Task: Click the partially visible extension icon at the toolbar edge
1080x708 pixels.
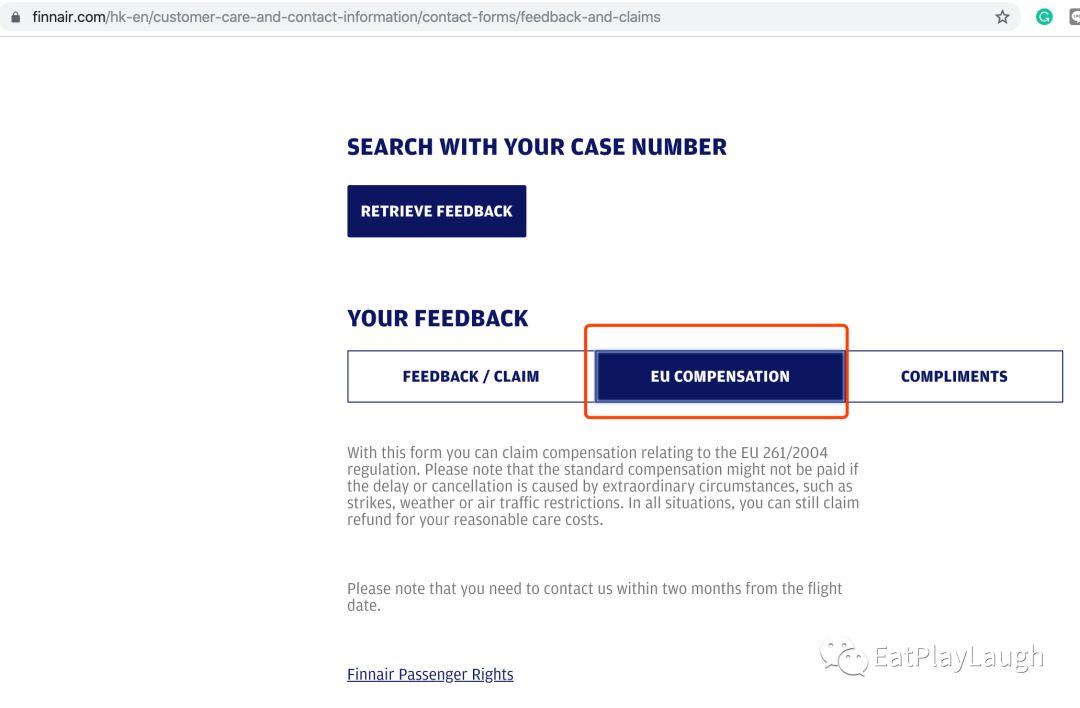Action: 1074,17
